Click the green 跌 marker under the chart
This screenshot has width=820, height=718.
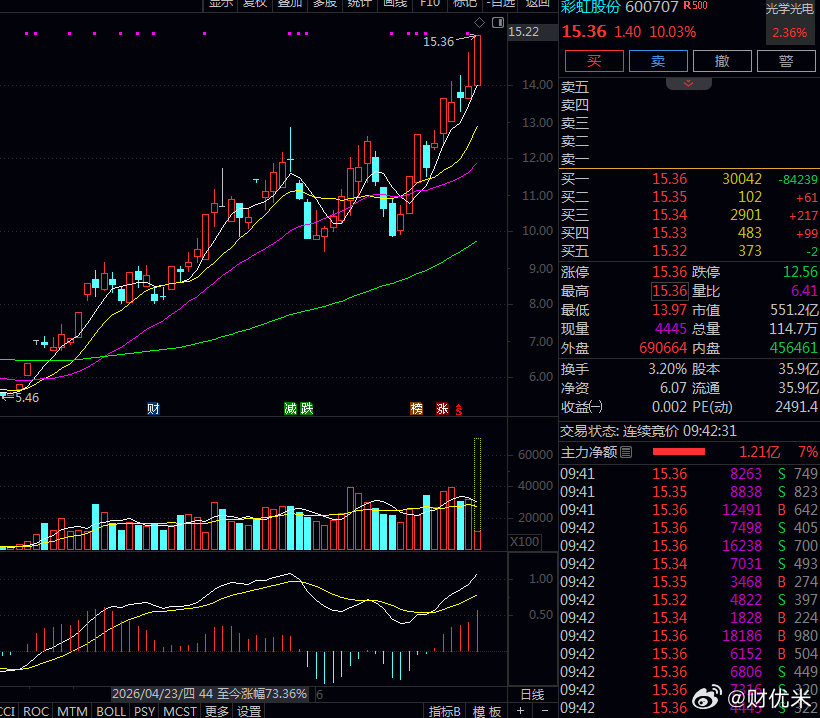tap(307, 408)
